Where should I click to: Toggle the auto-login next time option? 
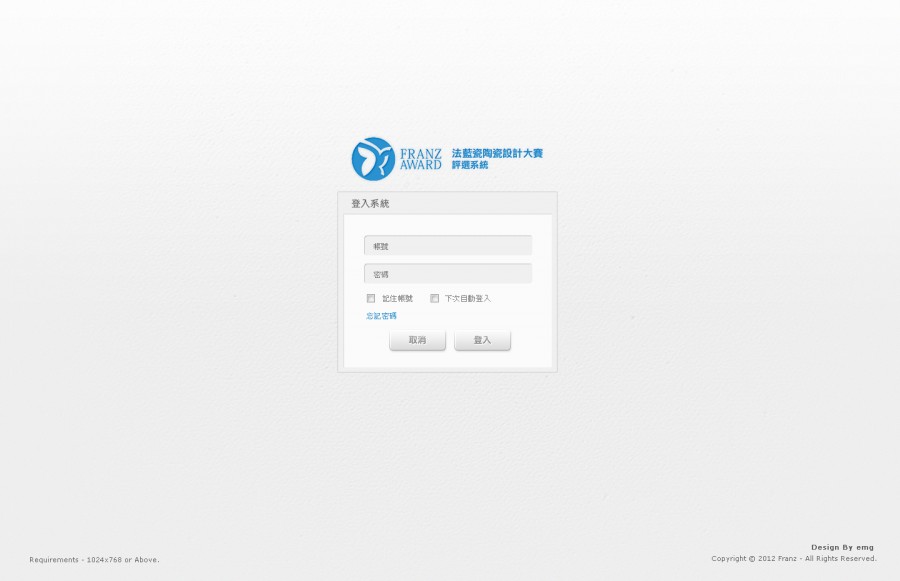pyautogui.click(x=435, y=298)
